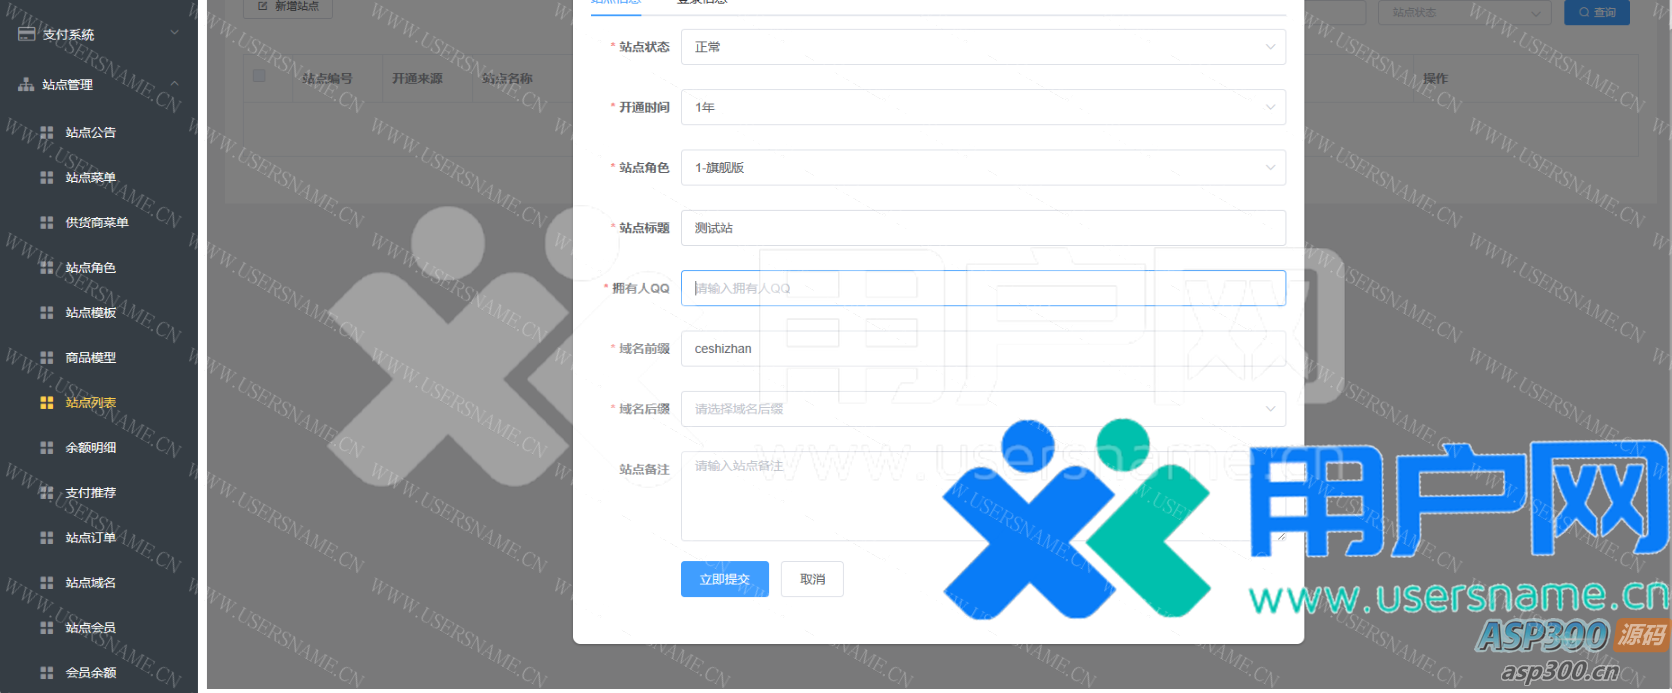Viewport: 1672px width, 693px height.
Task: Click the 站点编号 column header
Action: pyautogui.click(x=327, y=78)
